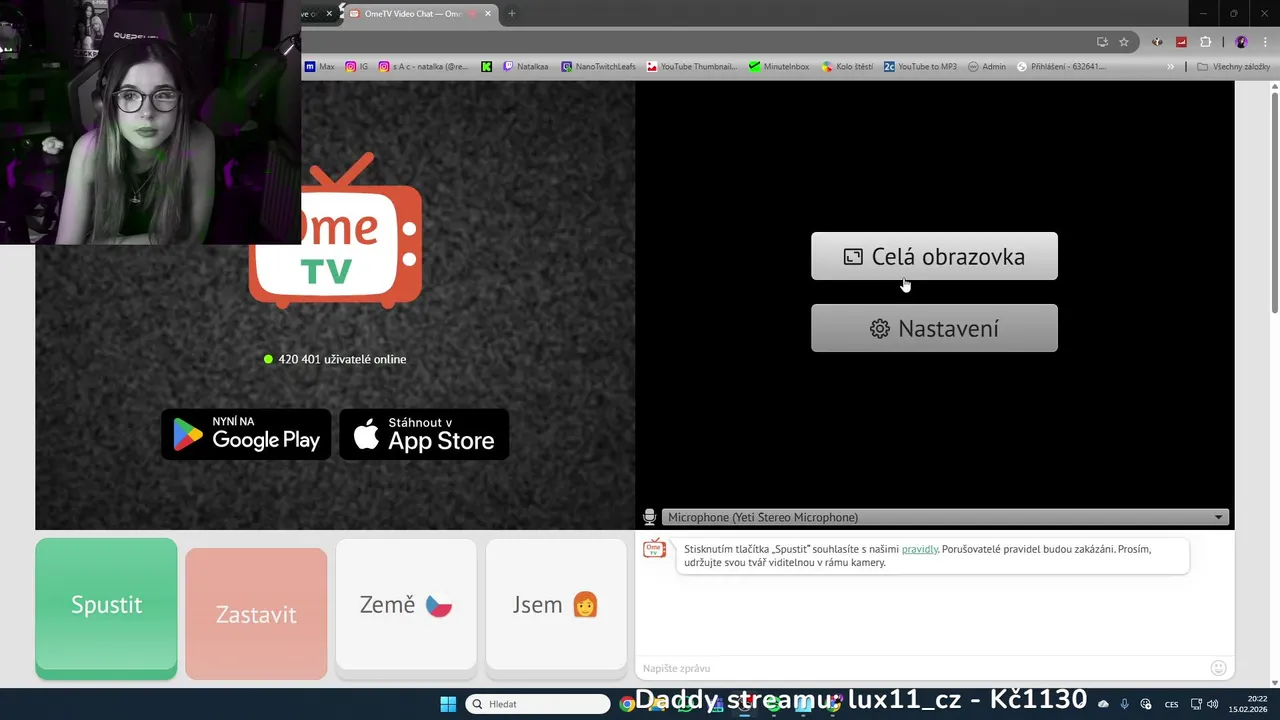
Task: Click the OmeTV avatar in chat message
Action: [654, 548]
